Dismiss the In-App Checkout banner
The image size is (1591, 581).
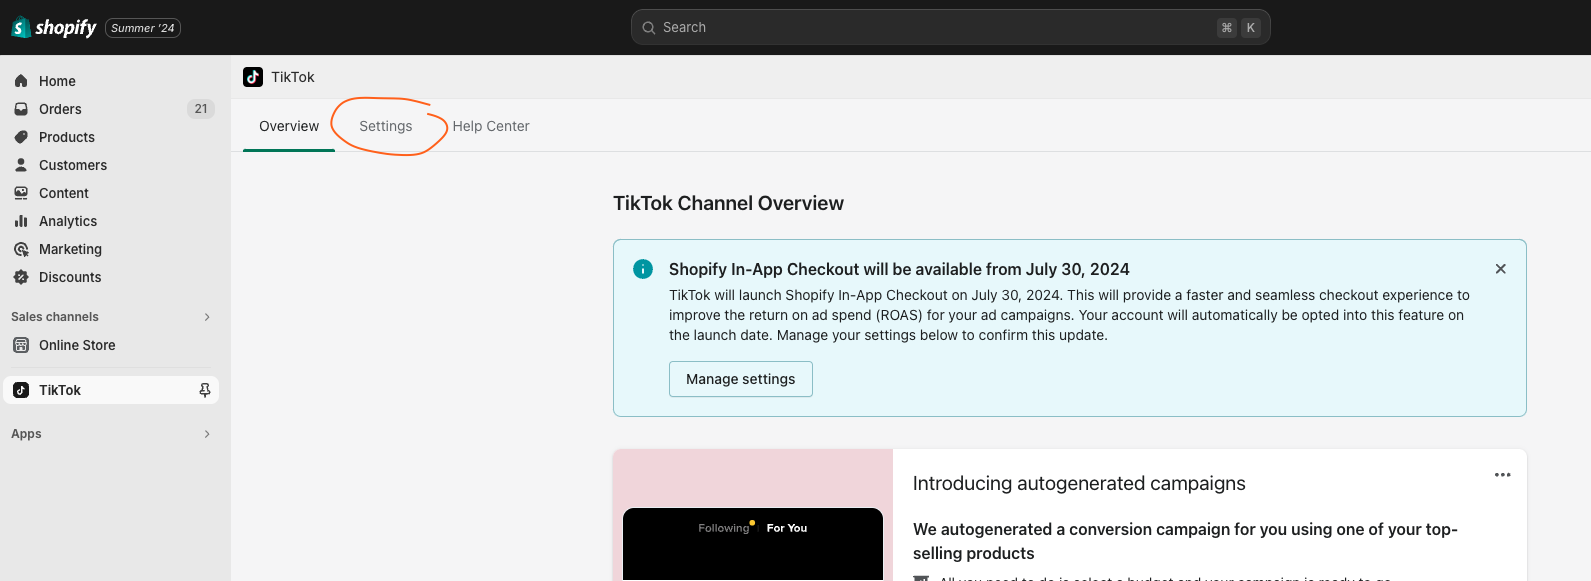coord(1500,269)
